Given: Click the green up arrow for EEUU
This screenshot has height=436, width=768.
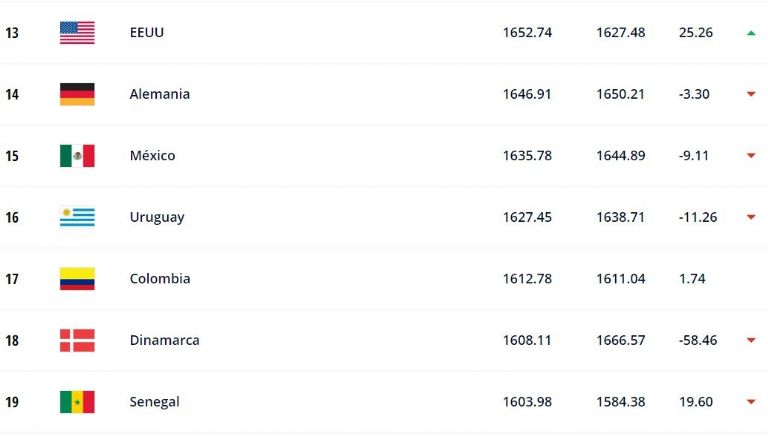Looking at the screenshot, I should click(x=750, y=33).
